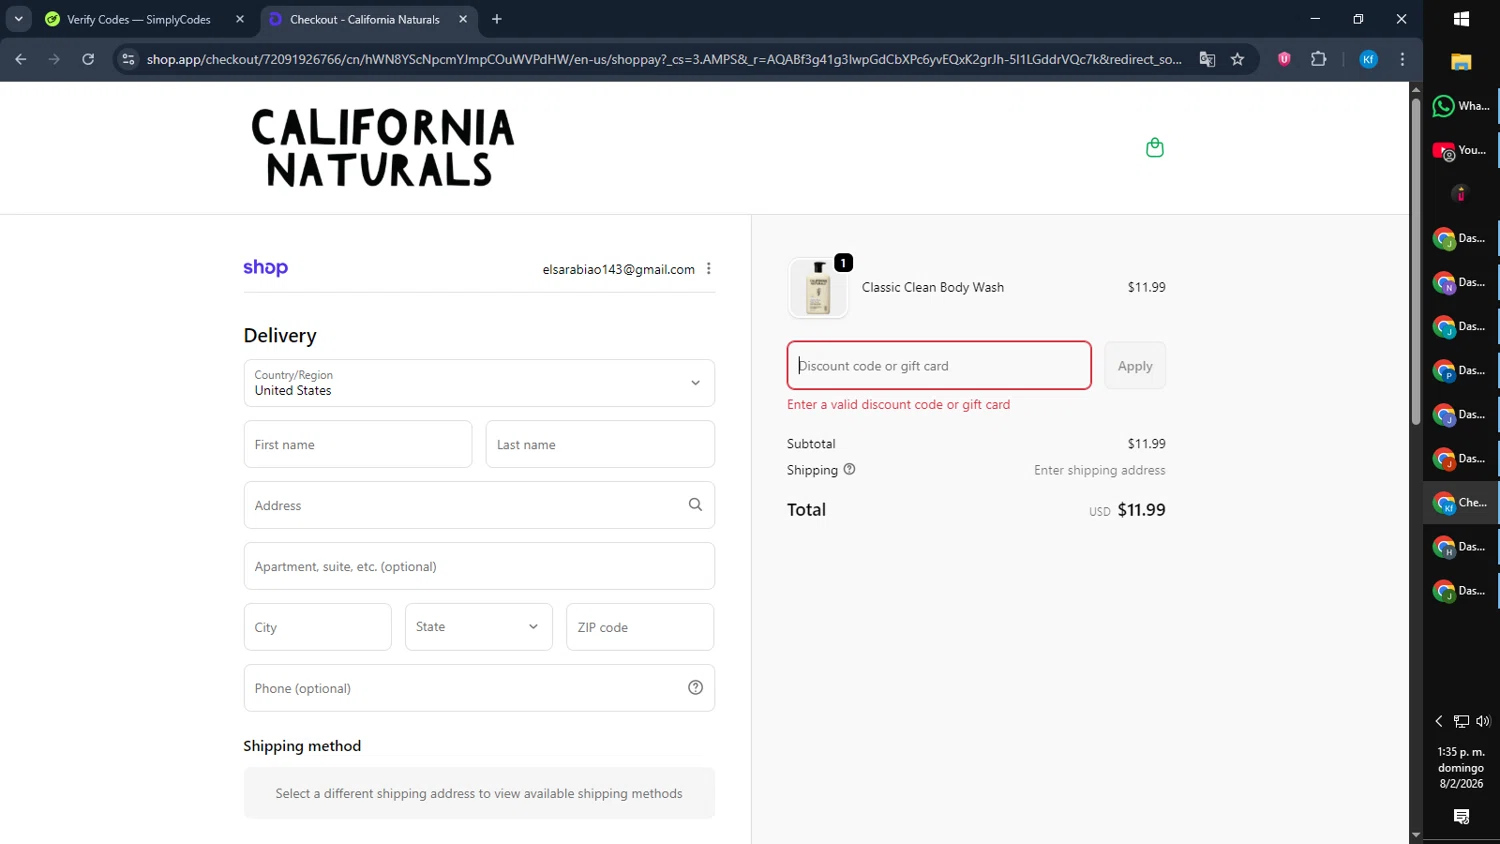Click the network tray icon

tap(1461, 721)
